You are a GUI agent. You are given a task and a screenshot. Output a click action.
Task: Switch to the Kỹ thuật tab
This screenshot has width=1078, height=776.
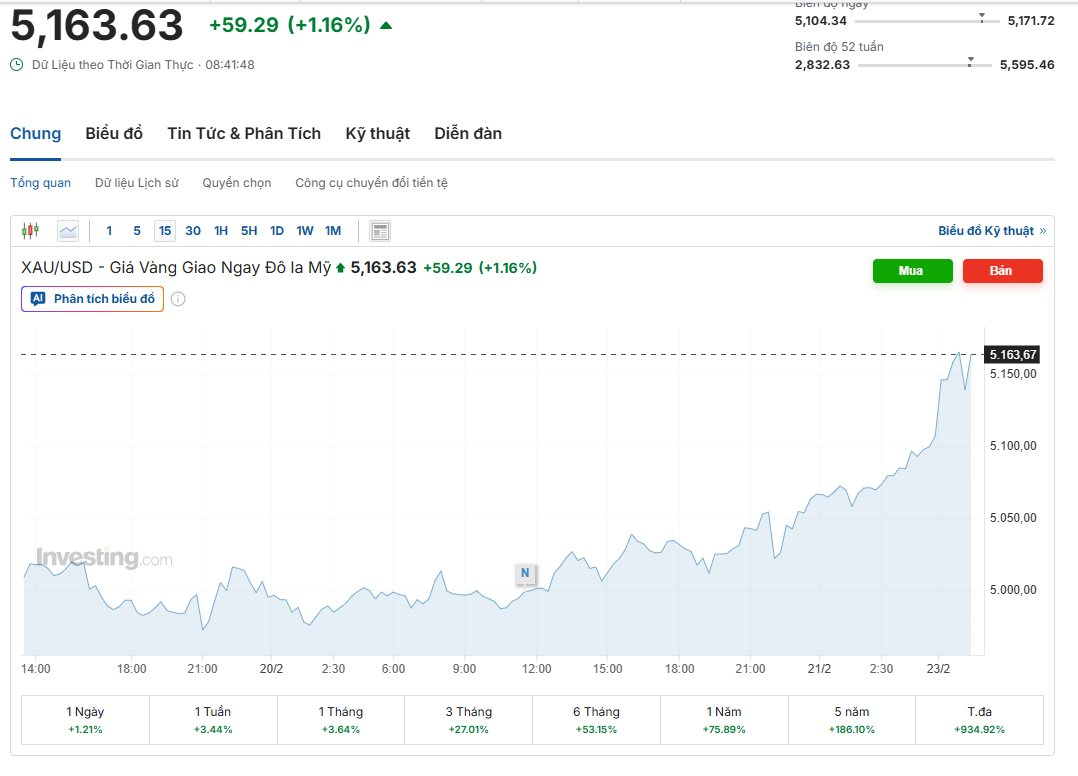[x=377, y=134]
